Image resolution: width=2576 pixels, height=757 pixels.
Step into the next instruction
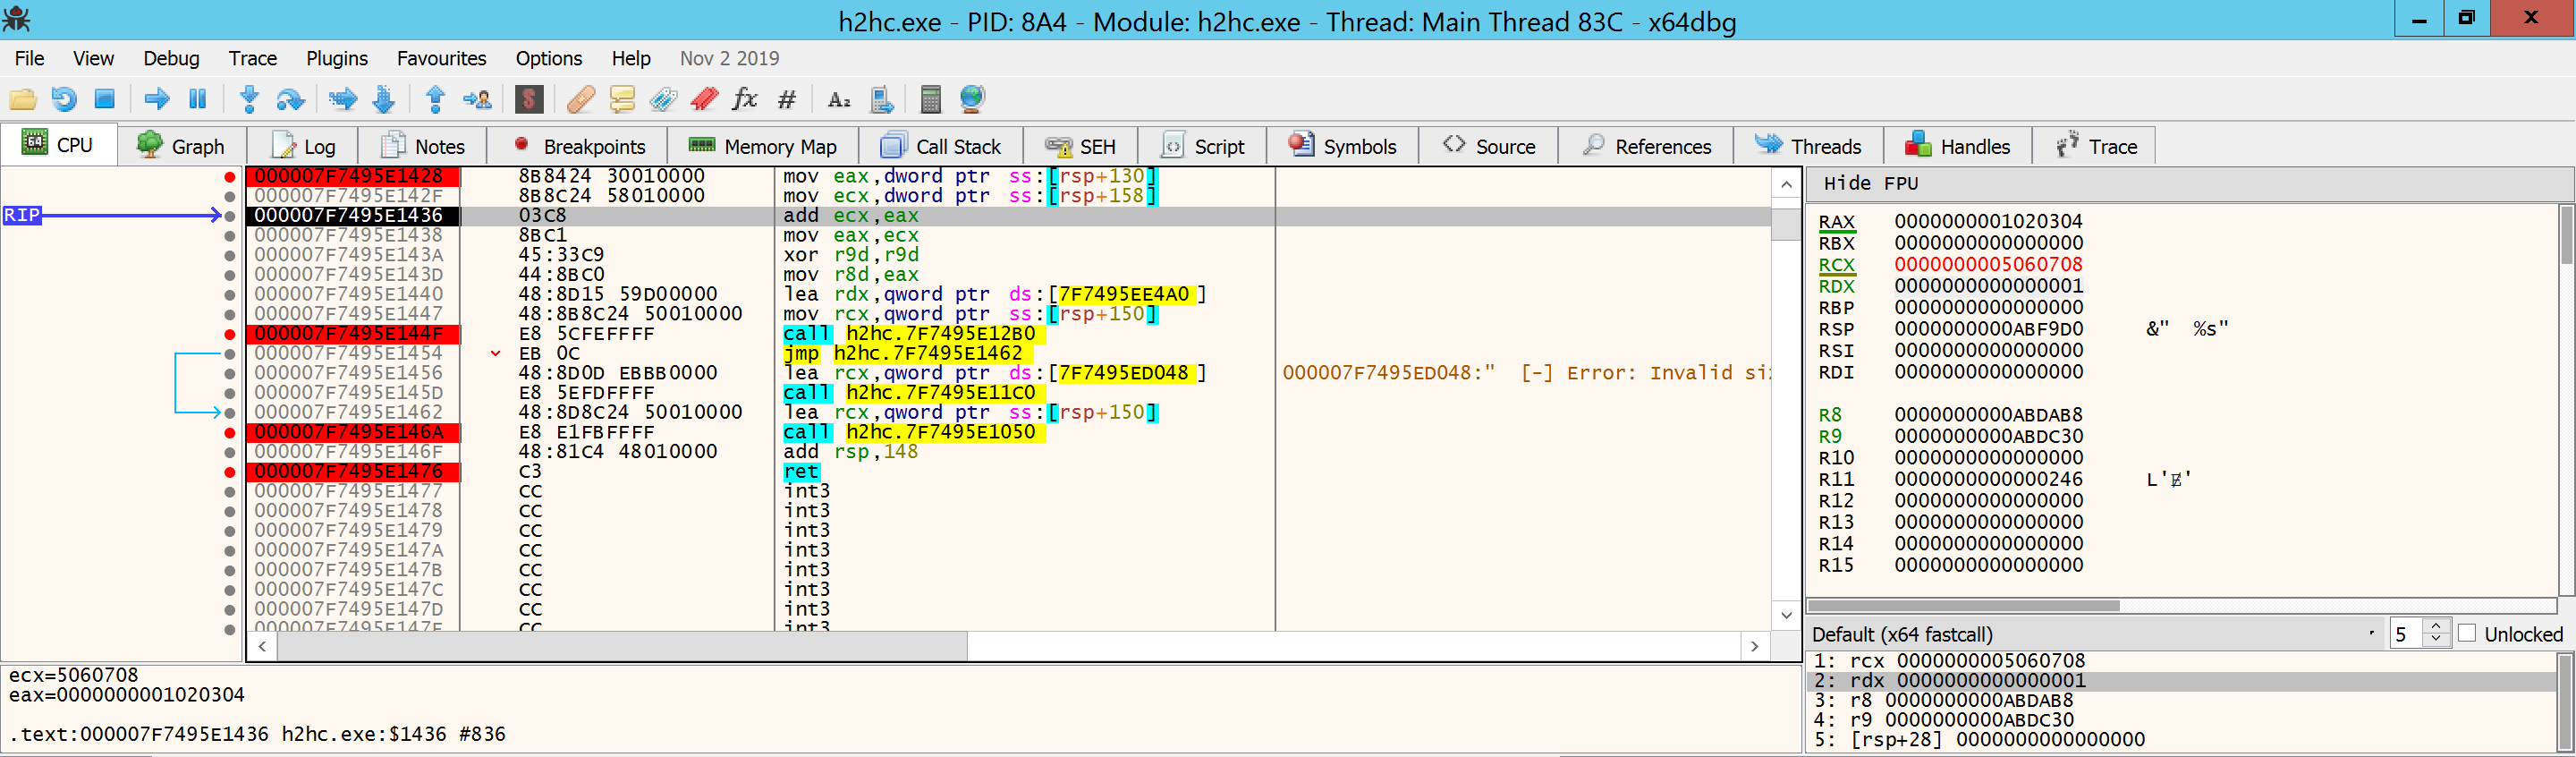click(x=250, y=99)
